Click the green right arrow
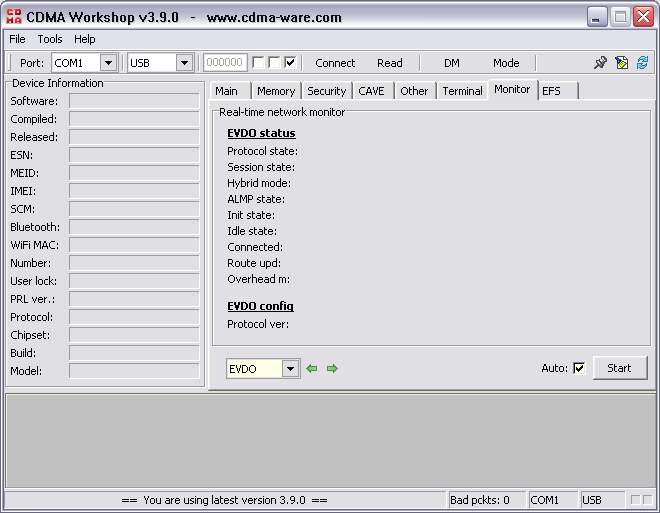The width and height of the screenshot is (660, 513). [x=332, y=369]
